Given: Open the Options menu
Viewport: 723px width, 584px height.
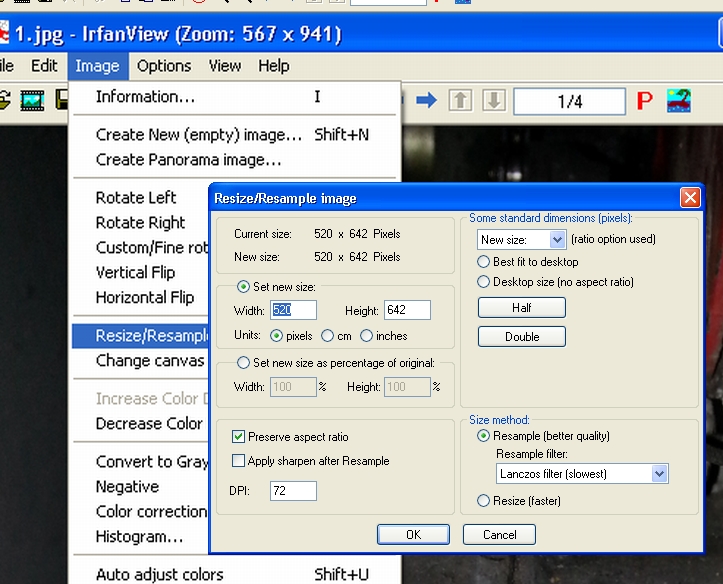Looking at the screenshot, I should pos(164,66).
